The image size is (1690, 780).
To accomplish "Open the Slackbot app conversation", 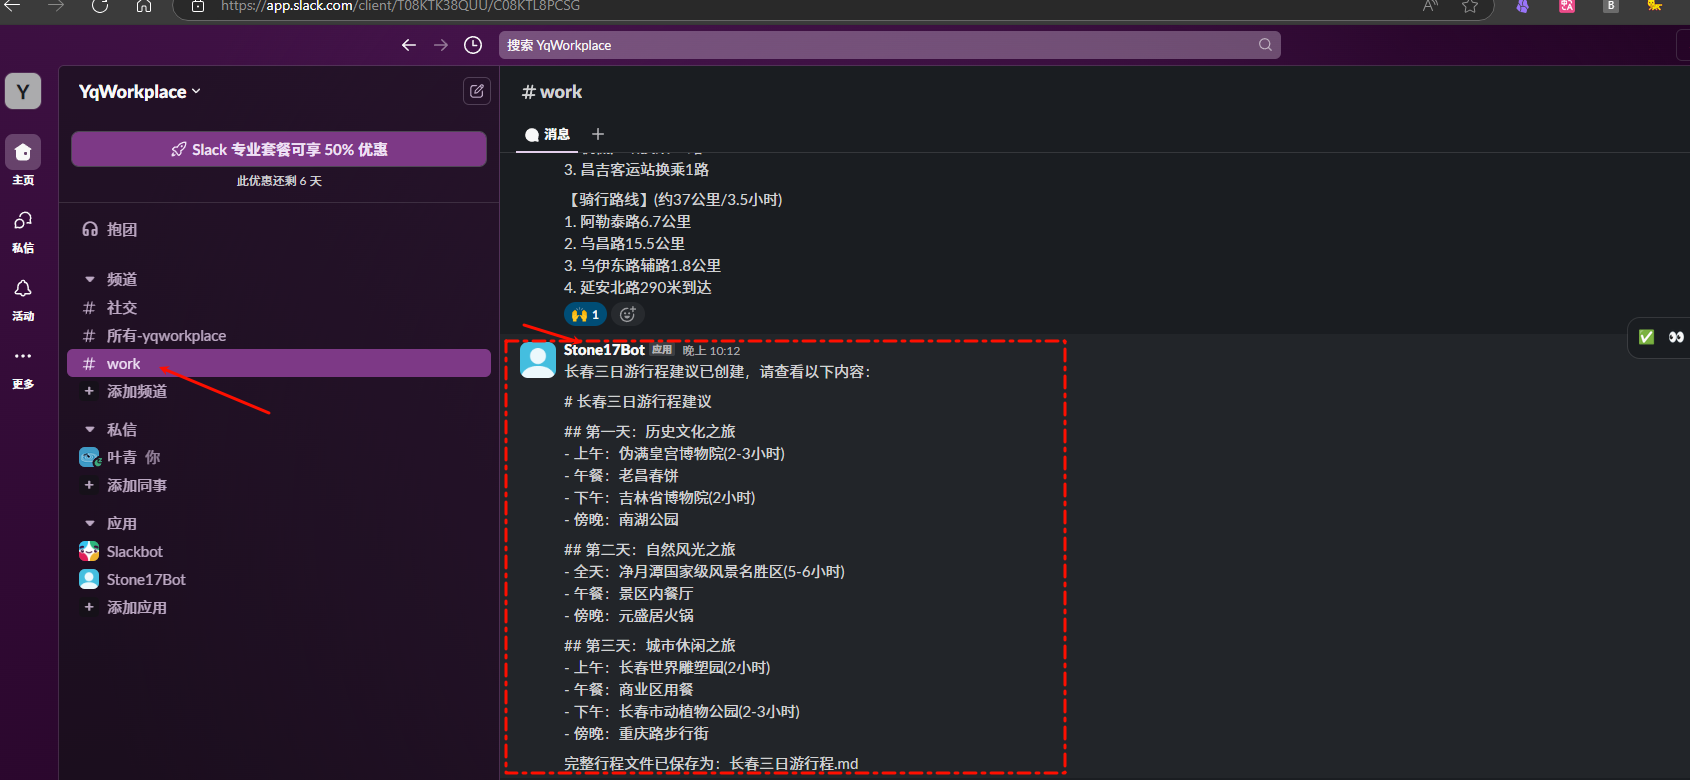I will [x=279, y=551].
